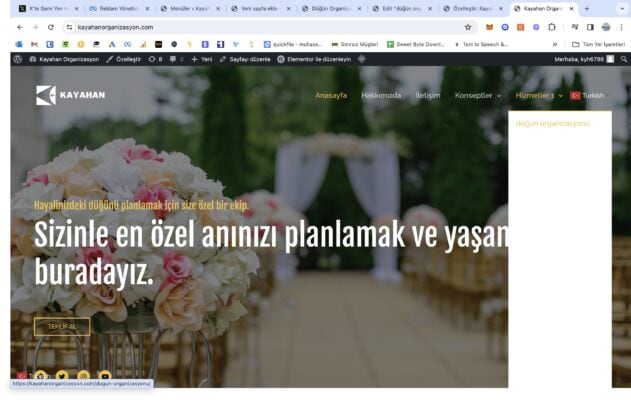Open the tab search dropdown arrow
Viewport: 631px width, 400px height.
(x=622, y=8)
